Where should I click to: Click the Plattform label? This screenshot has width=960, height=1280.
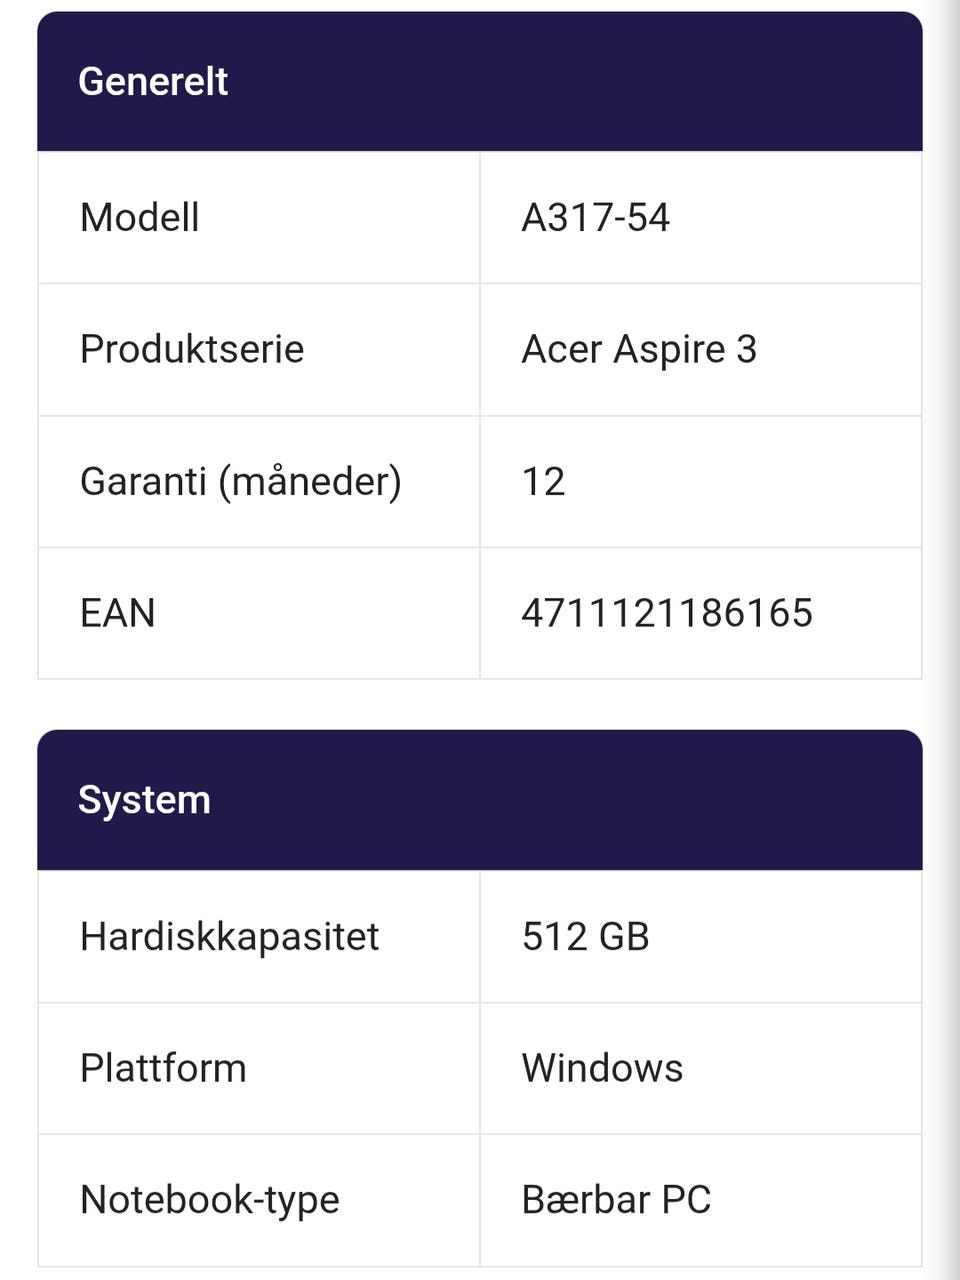click(x=163, y=1068)
